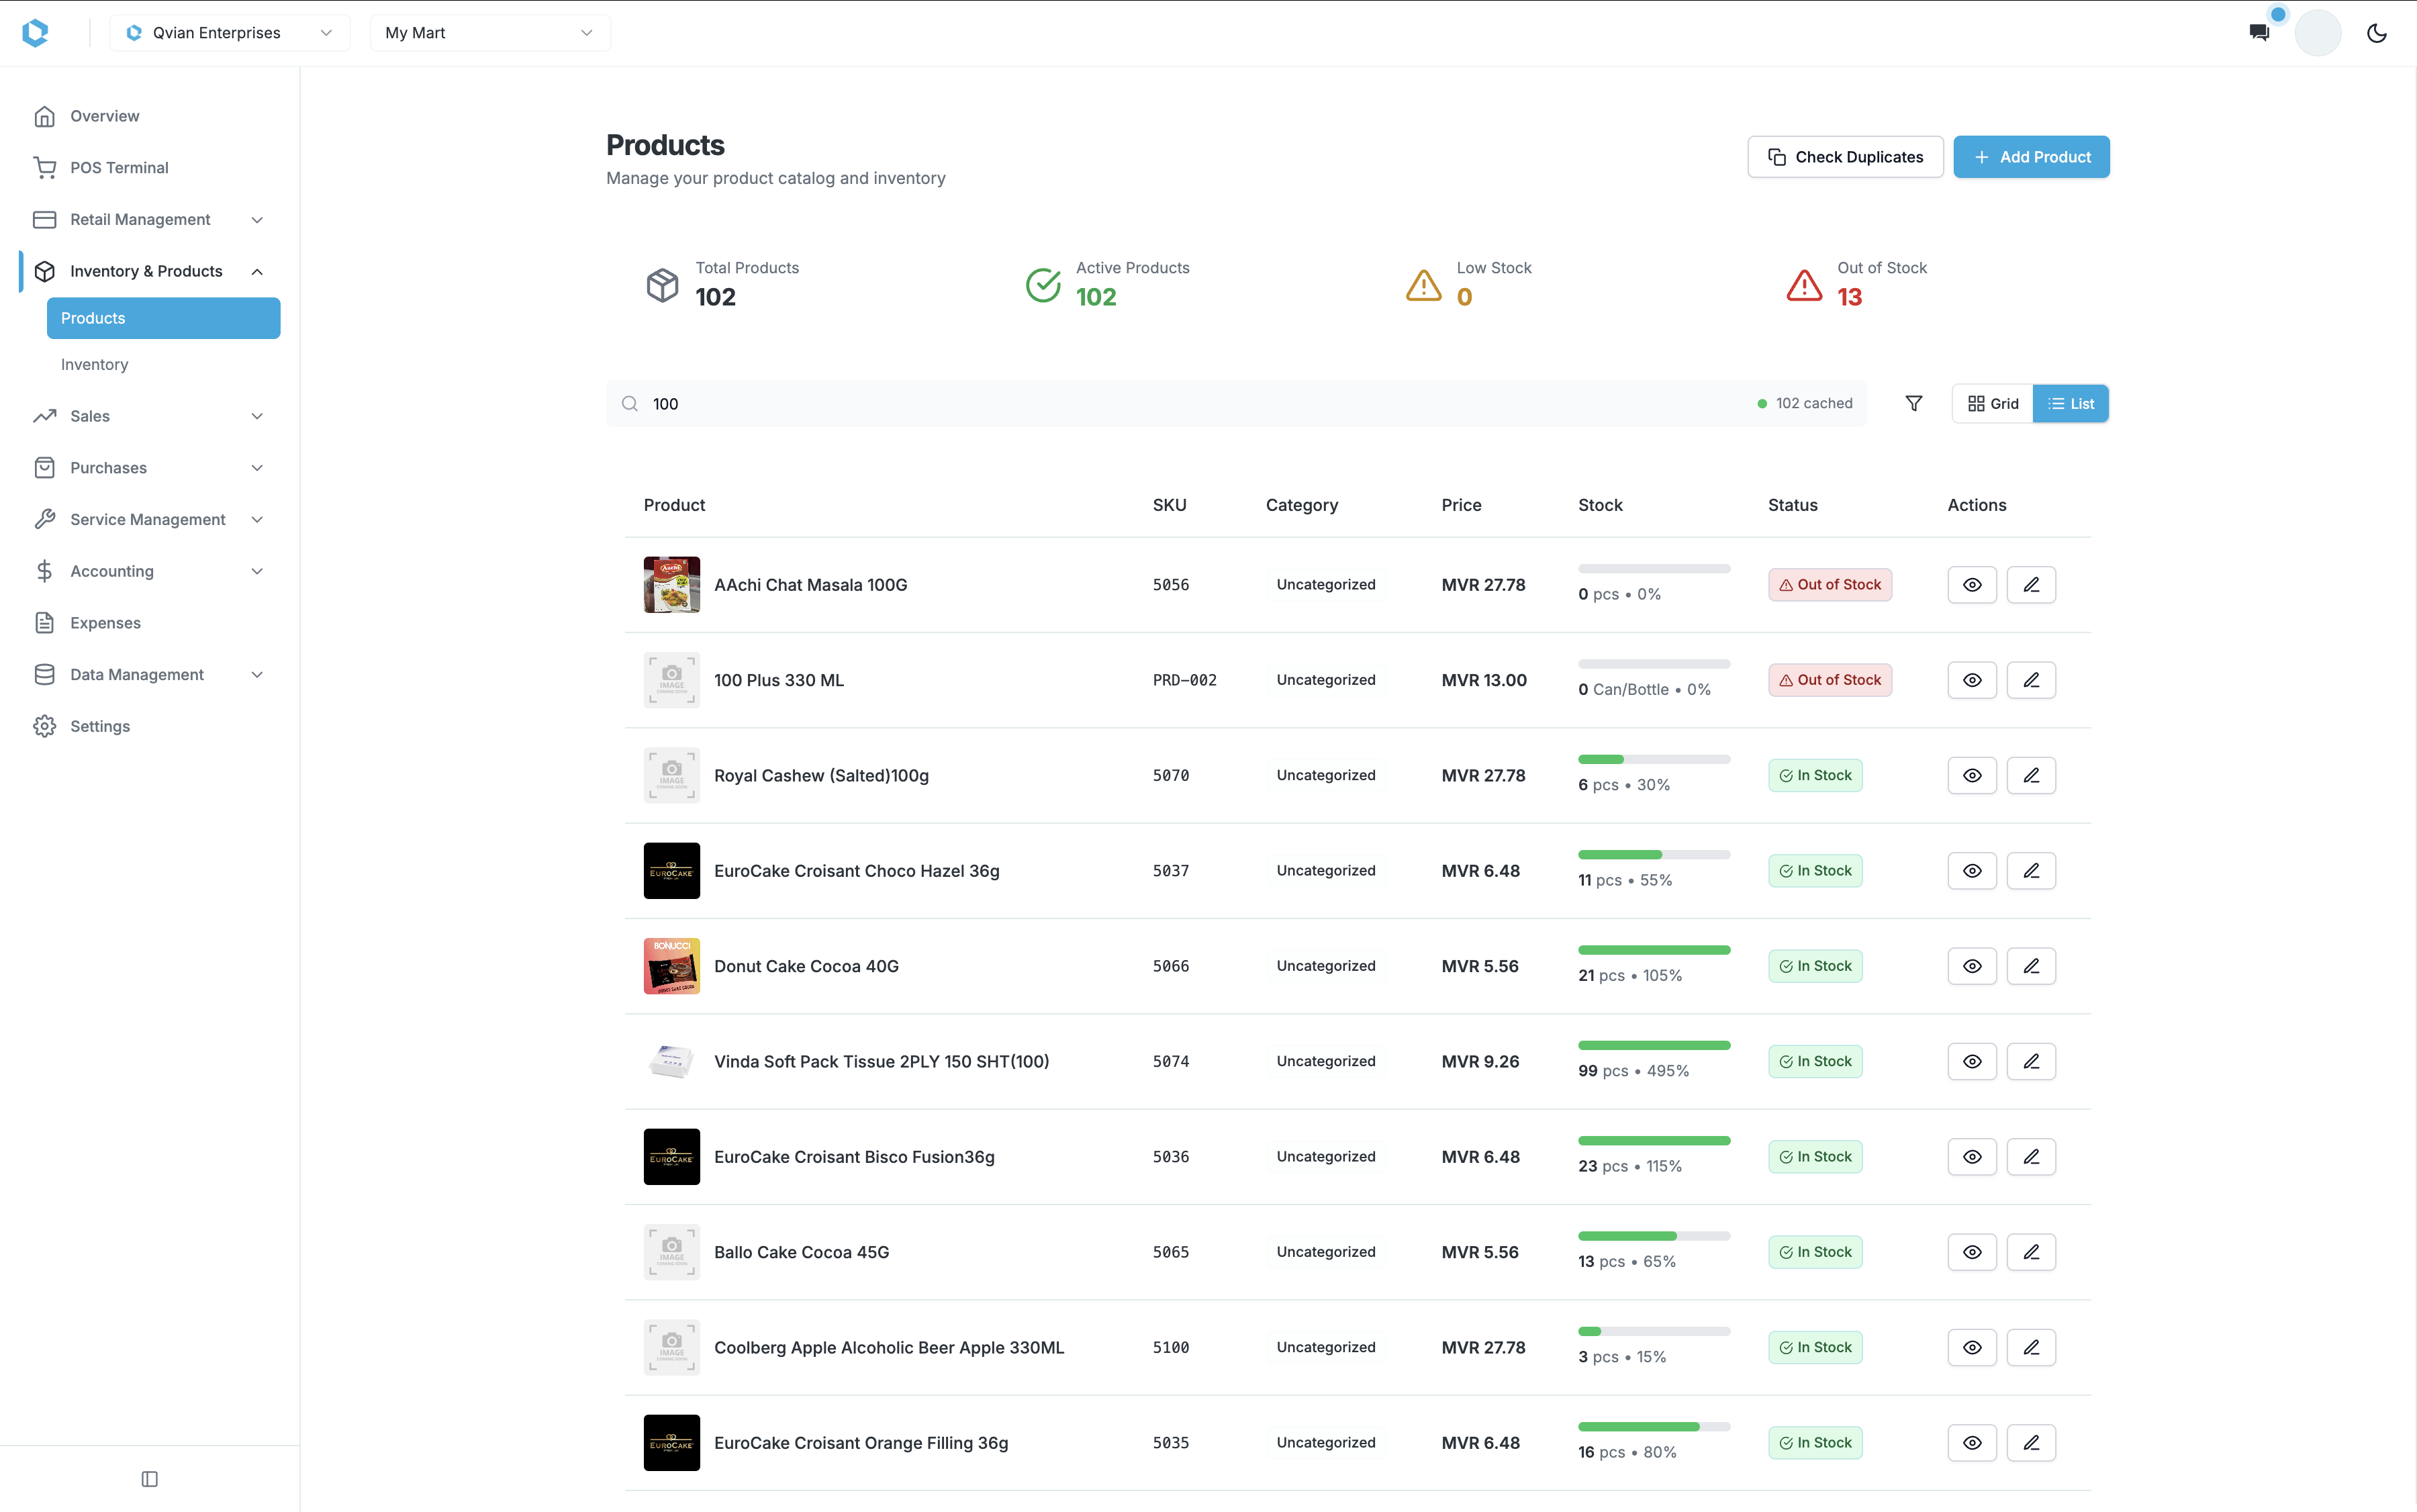Click the Add Product button
Viewport: 2417px width, 1512px height.
(x=2031, y=156)
